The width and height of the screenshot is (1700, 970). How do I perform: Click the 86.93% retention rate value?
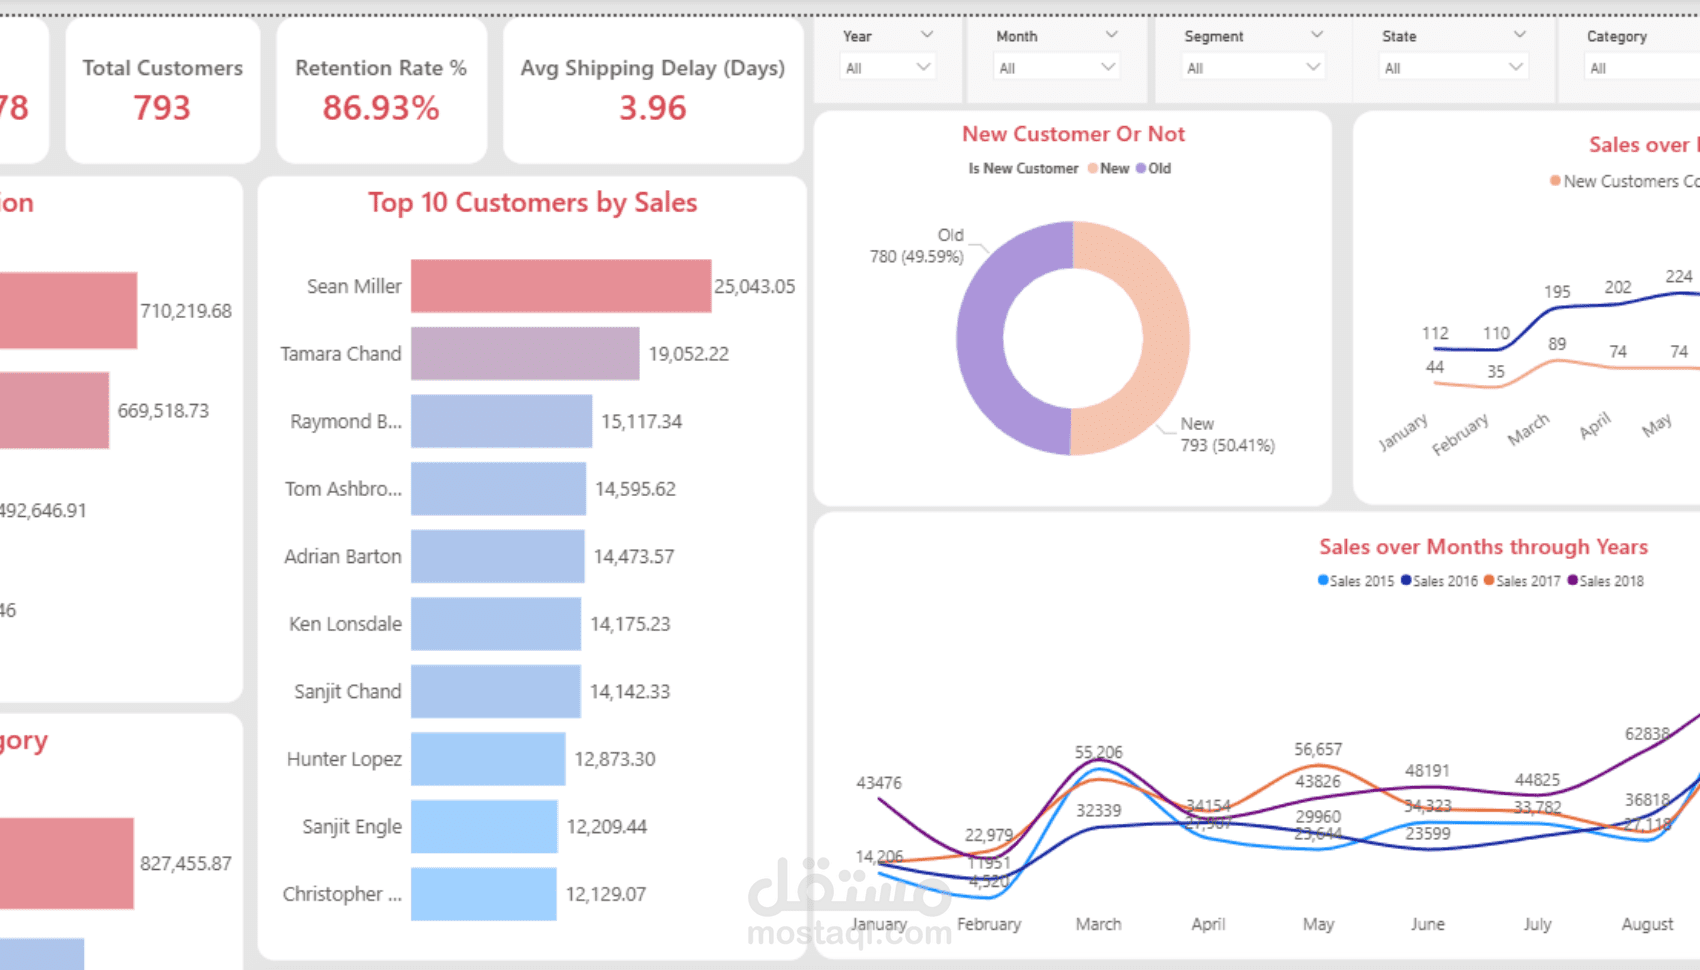pyautogui.click(x=381, y=107)
